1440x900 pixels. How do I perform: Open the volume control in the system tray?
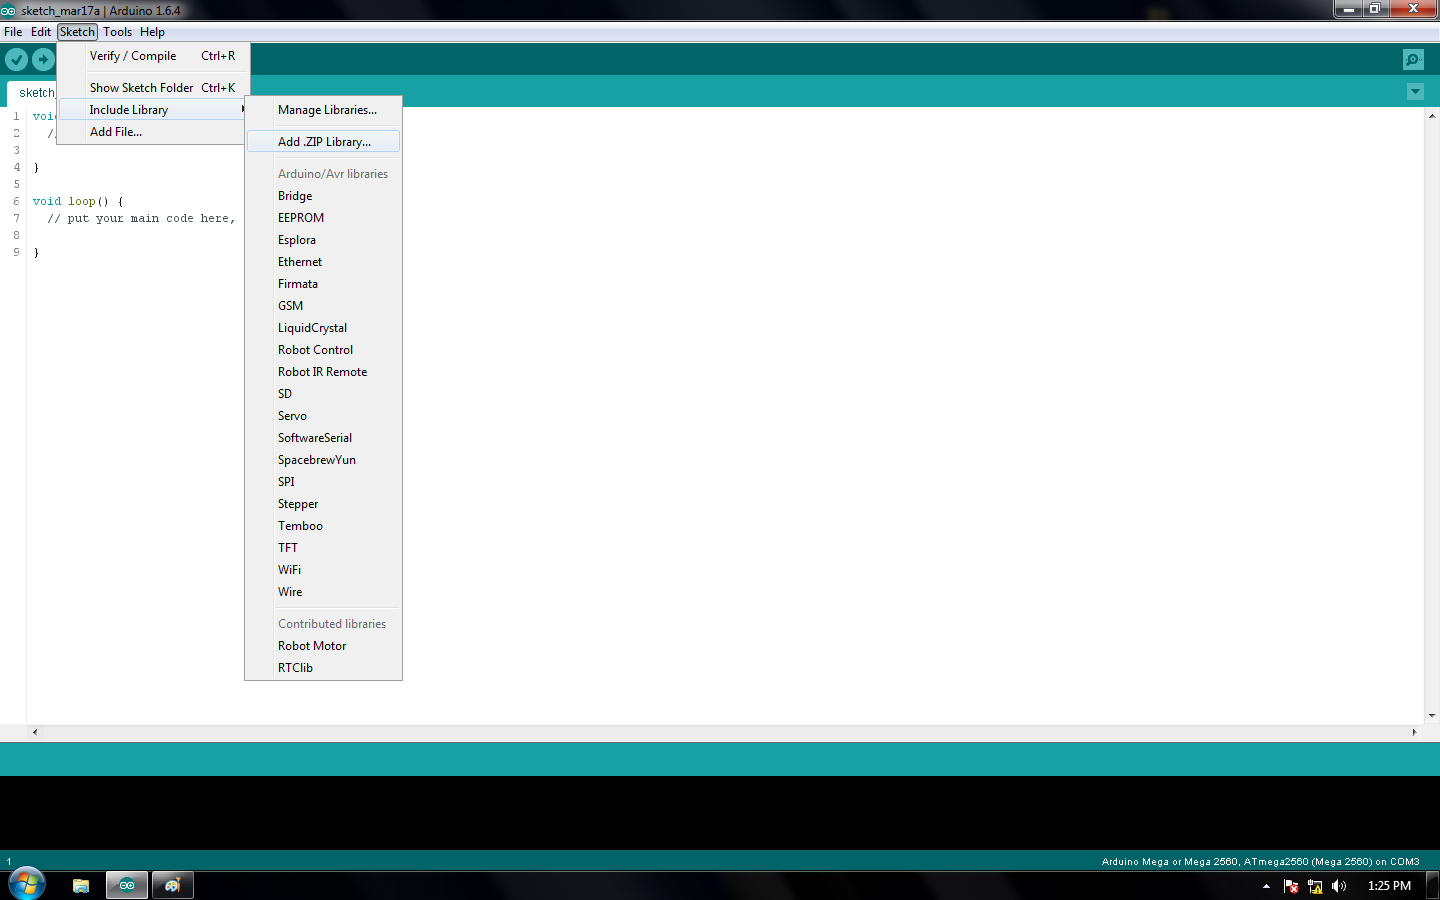tap(1339, 886)
